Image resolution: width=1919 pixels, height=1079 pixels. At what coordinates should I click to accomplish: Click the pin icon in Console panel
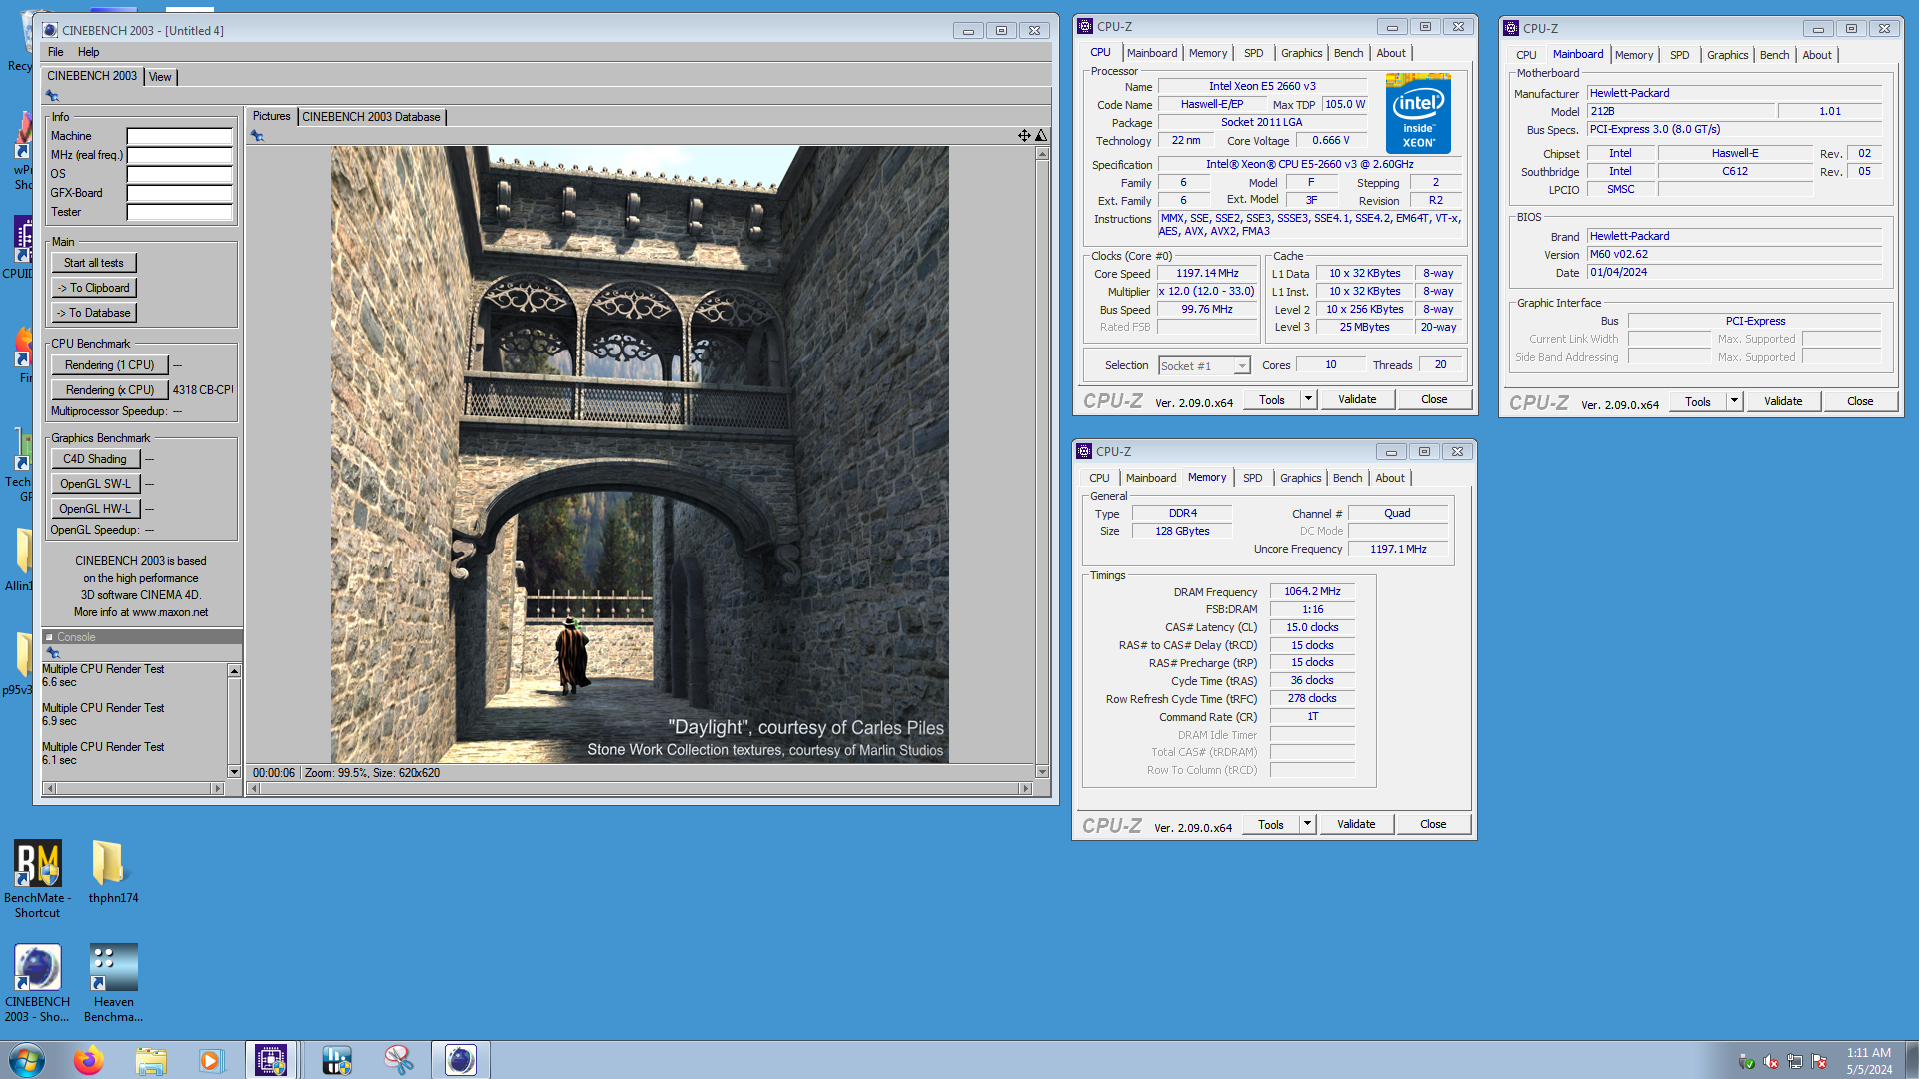tap(53, 653)
